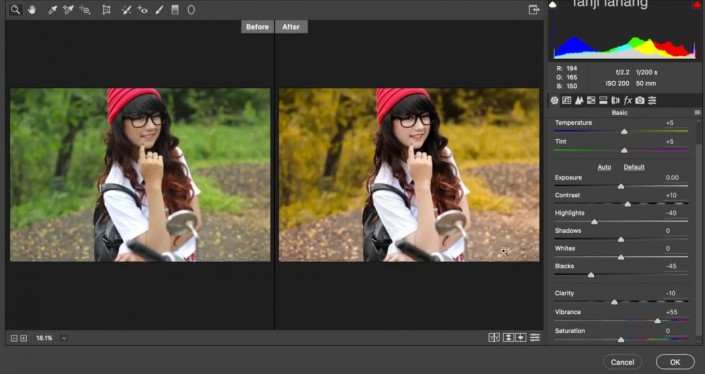The image size is (705, 374).
Task: Activate the Targeted Adjustment tool
Action: pyautogui.click(x=85, y=9)
